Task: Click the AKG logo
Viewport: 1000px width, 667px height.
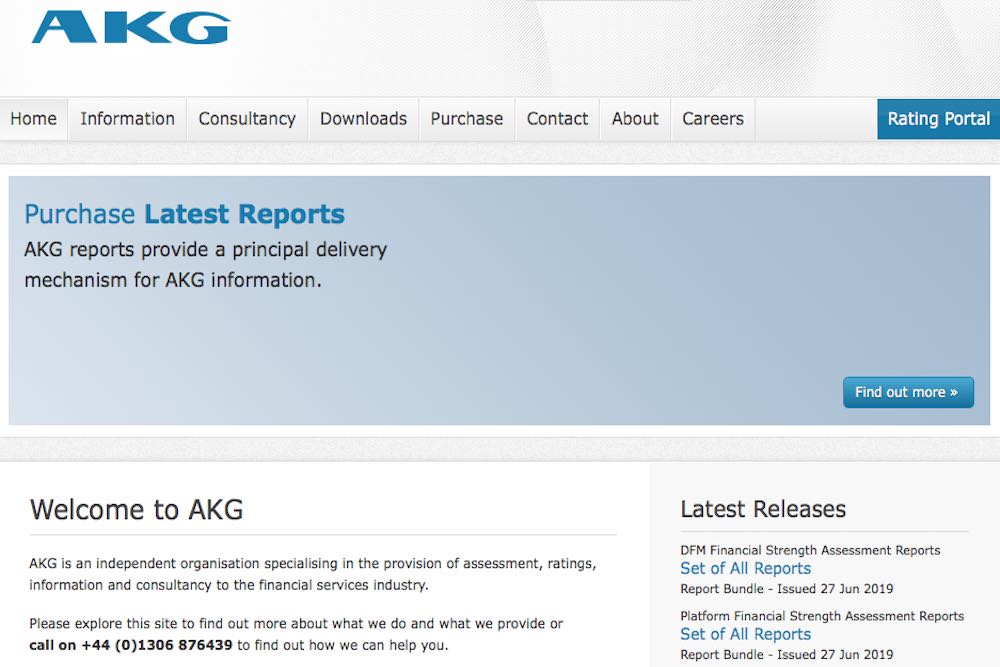Action: pos(131,27)
